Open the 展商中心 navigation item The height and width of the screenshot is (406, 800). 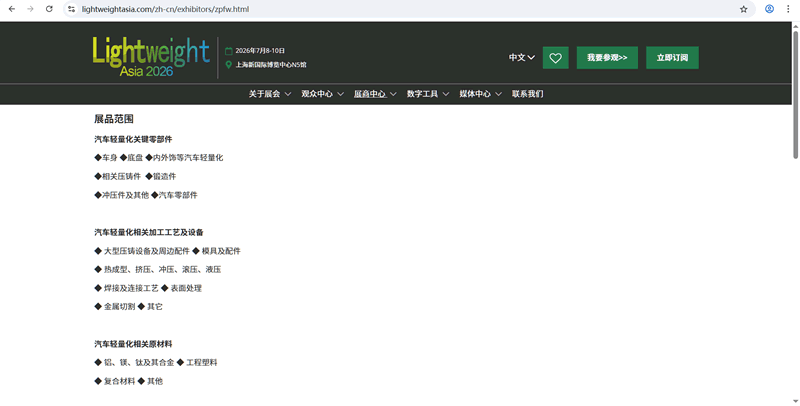pos(374,94)
